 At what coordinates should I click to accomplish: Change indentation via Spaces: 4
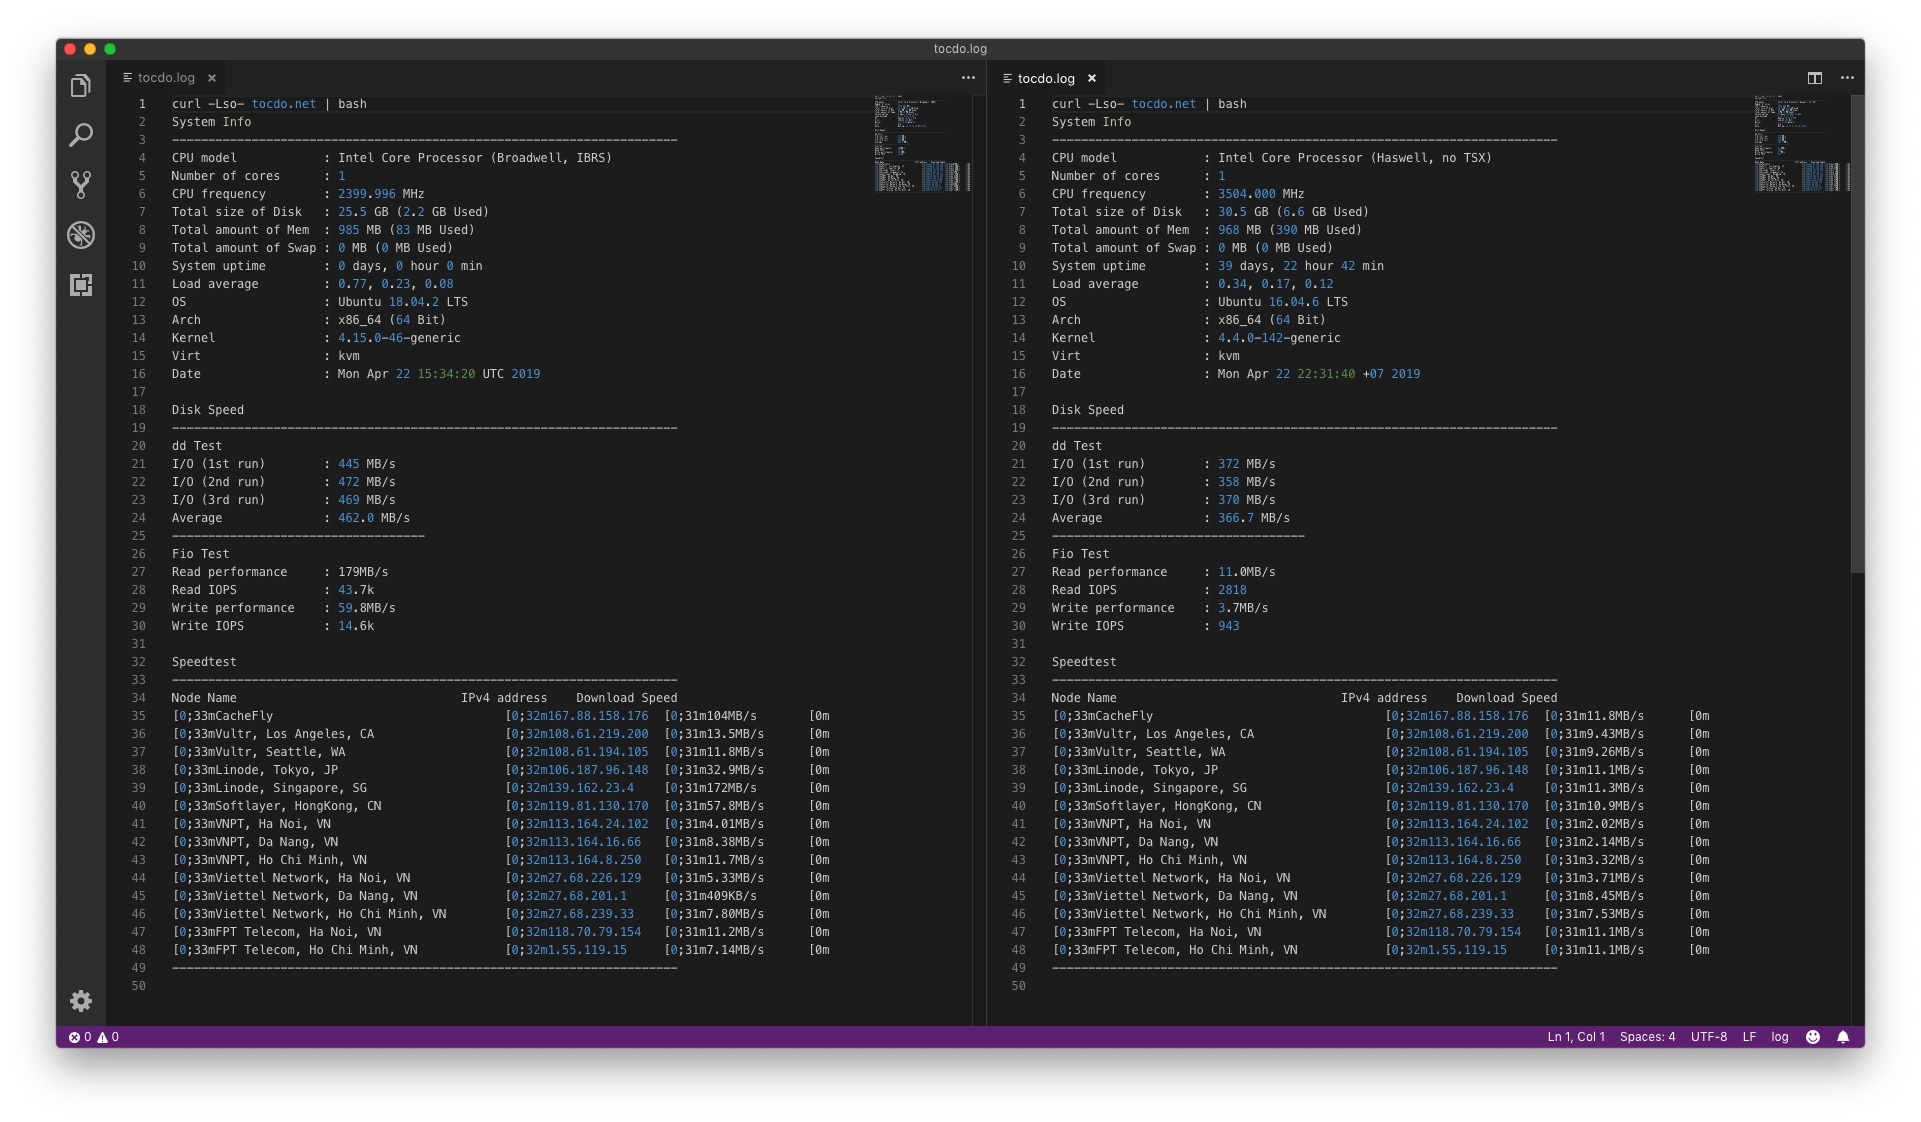point(1647,1037)
